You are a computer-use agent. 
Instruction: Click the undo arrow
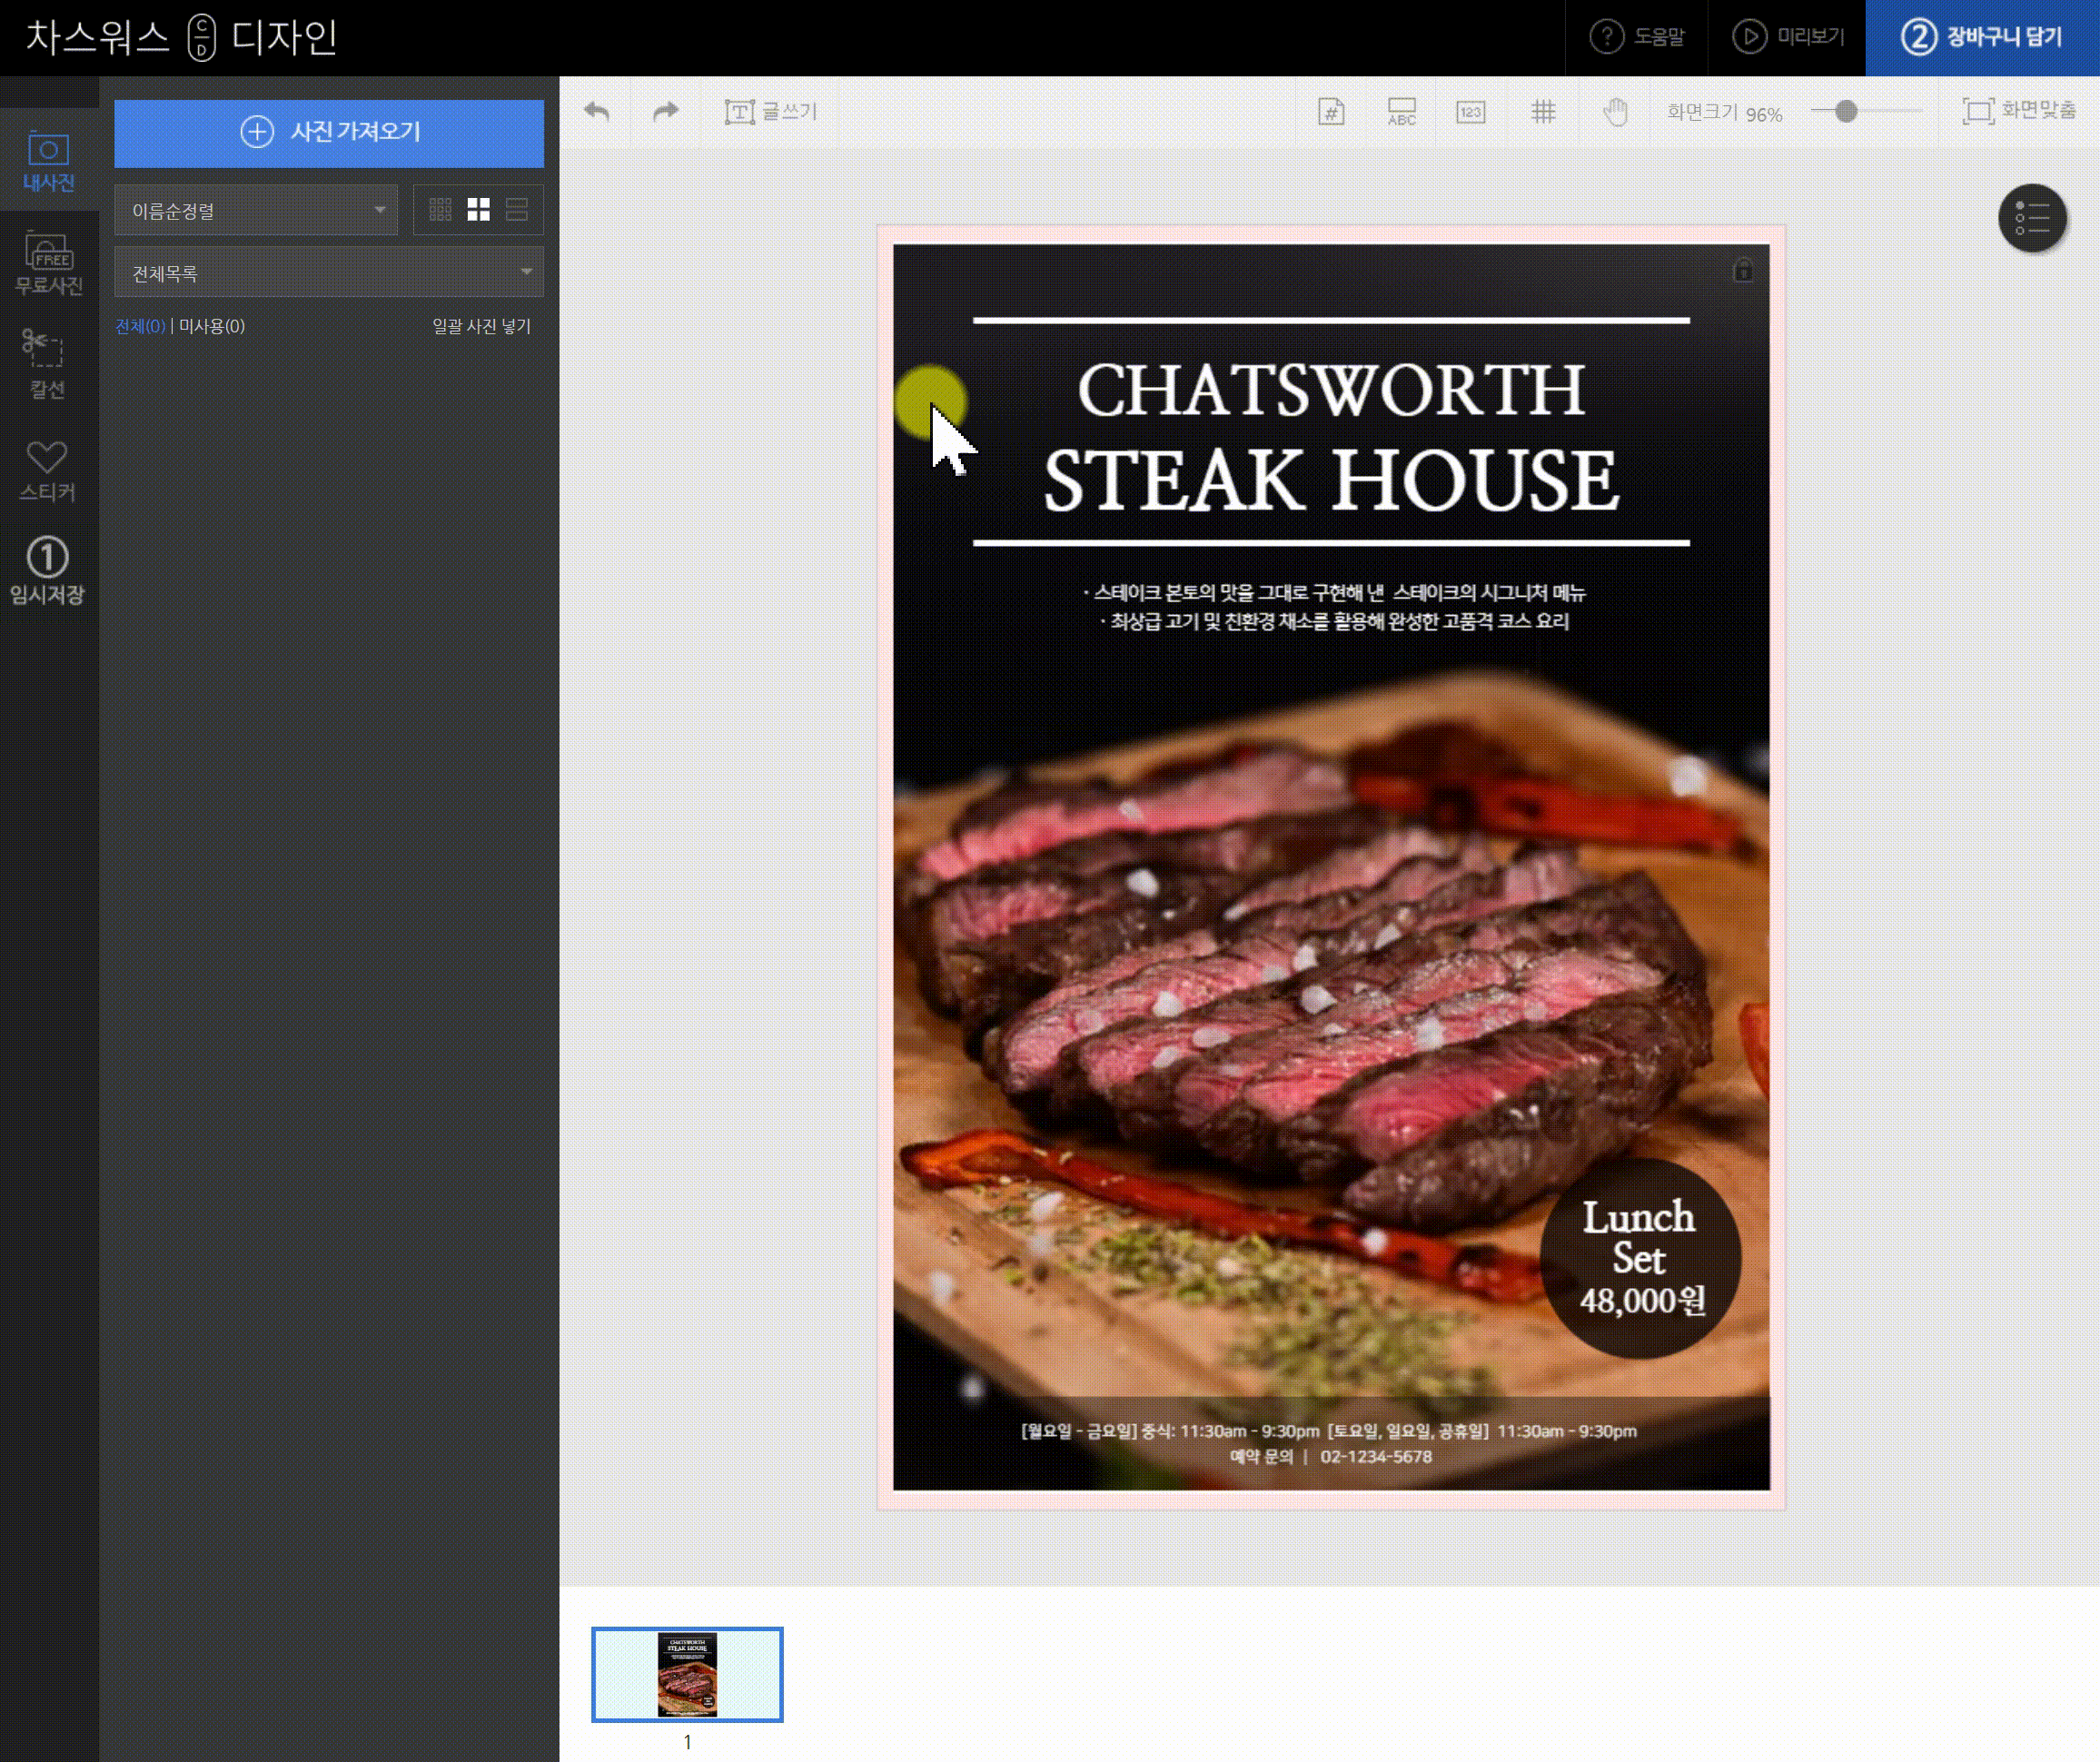[596, 112]
